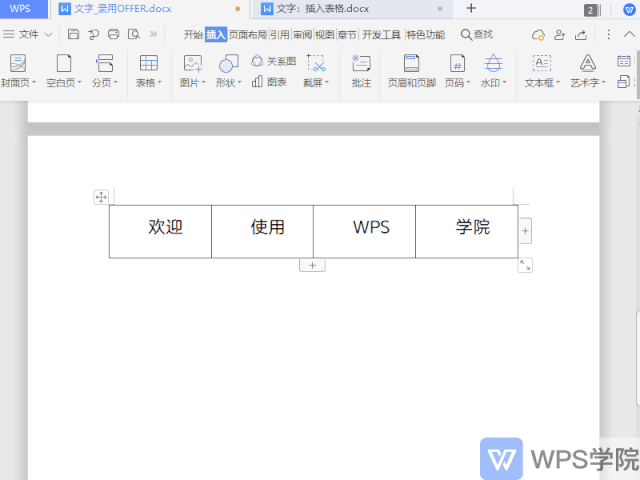Click the table cell containing WPS

pos(364,231)
